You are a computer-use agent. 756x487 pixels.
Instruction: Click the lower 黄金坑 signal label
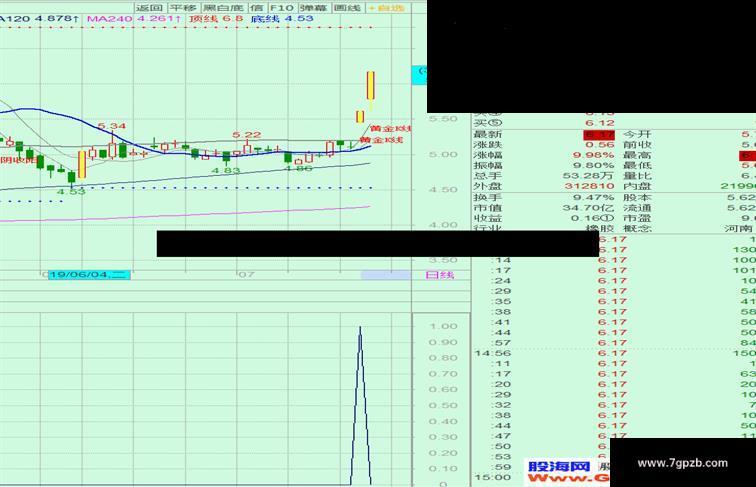(x=381, y=140)
